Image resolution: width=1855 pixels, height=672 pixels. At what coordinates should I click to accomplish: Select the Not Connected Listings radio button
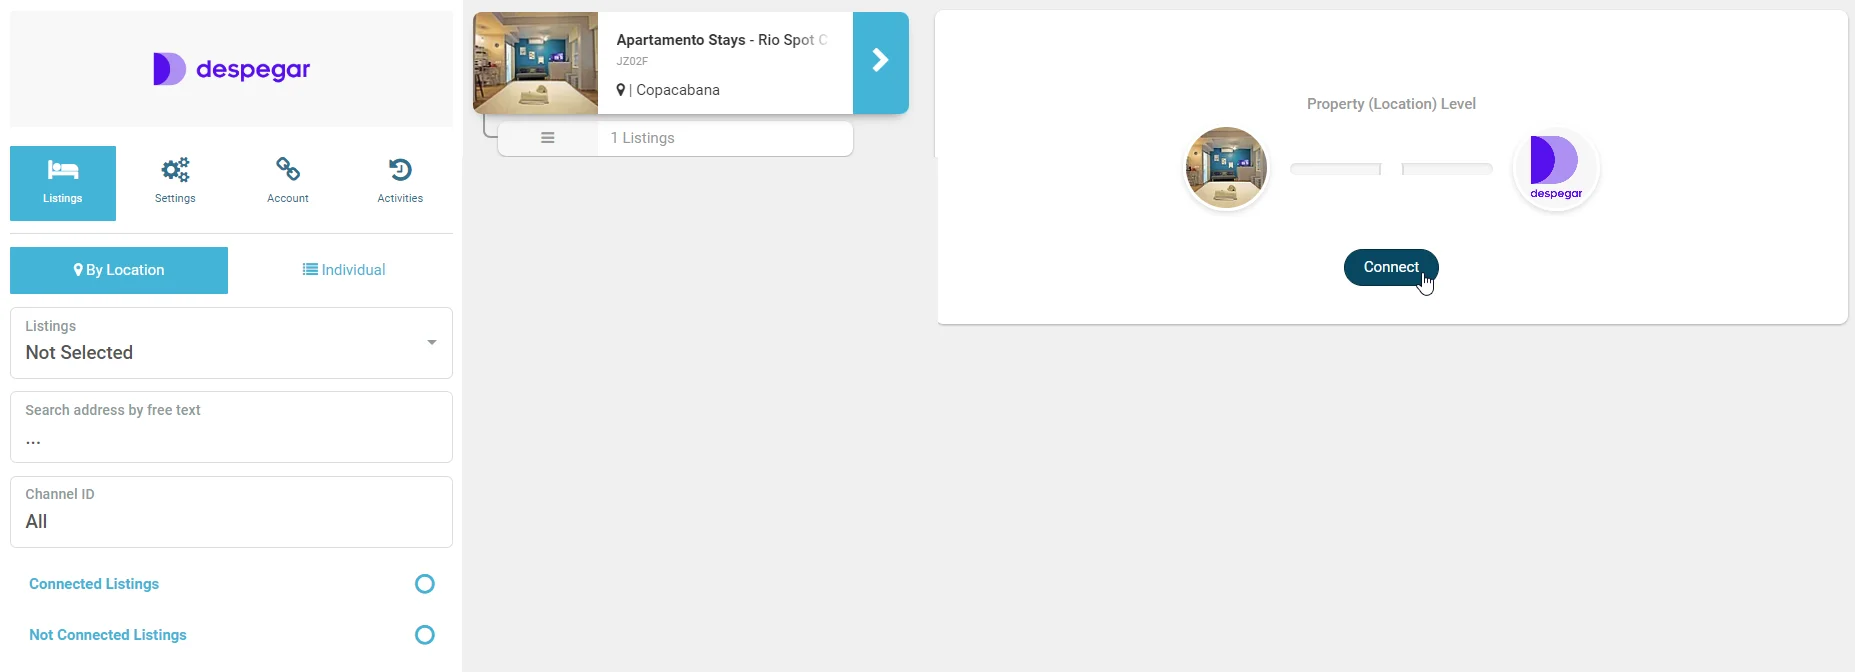click(x=425, y=635)
